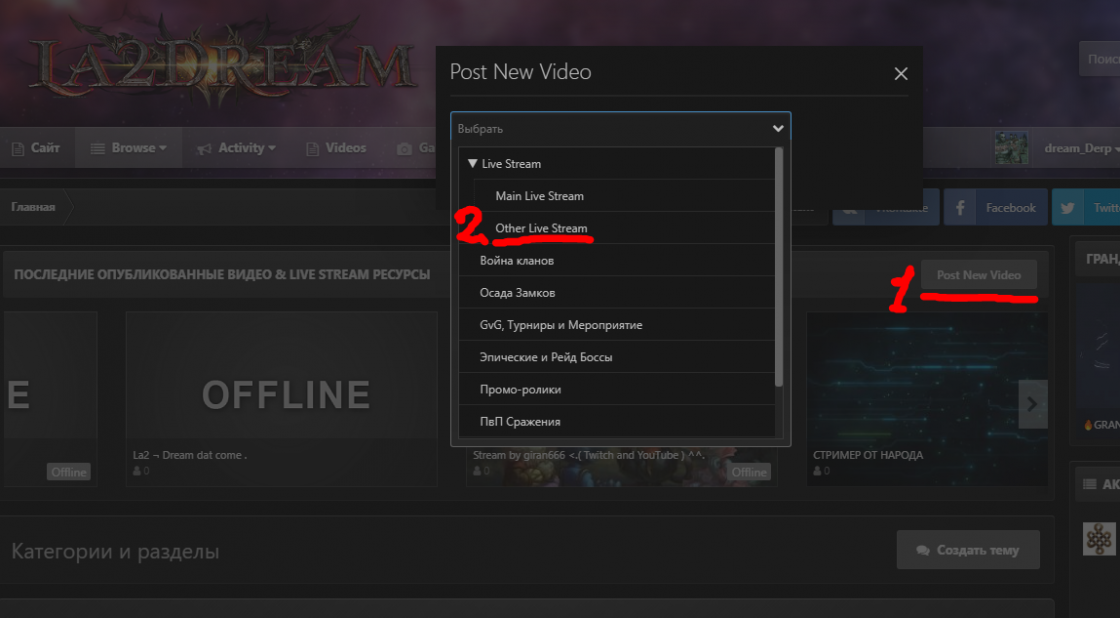Pick Осада Замков from the list
Screen dimensions: 1120x618
(517, 293)
